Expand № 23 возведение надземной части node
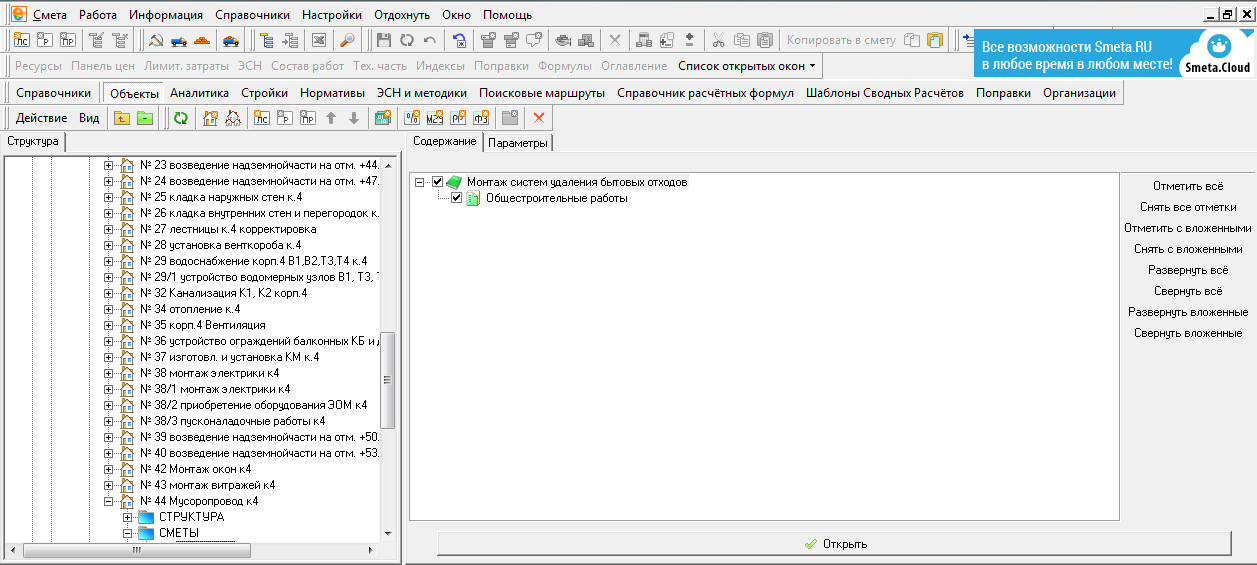 tap(109, 165)
